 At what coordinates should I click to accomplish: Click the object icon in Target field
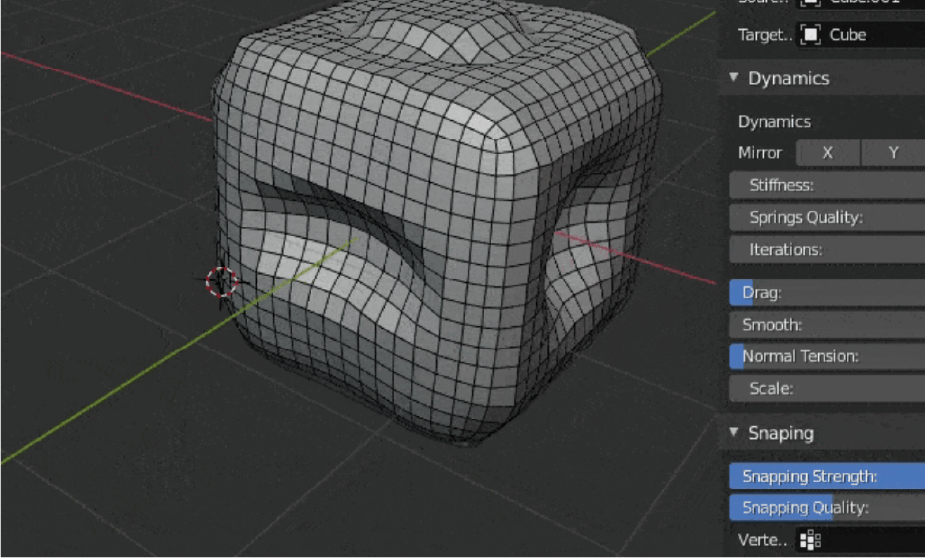[x=811, y=35]
